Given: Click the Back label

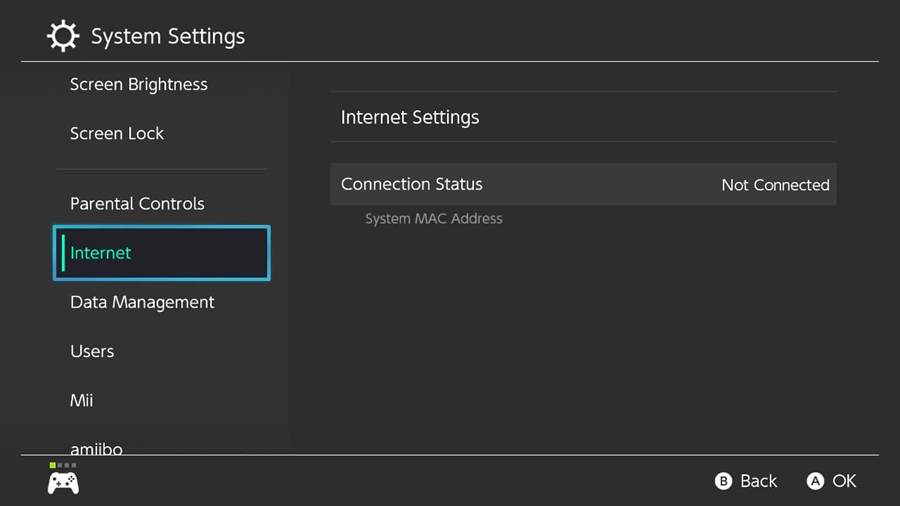Looking at the screenshot, I should pos(758,481).
